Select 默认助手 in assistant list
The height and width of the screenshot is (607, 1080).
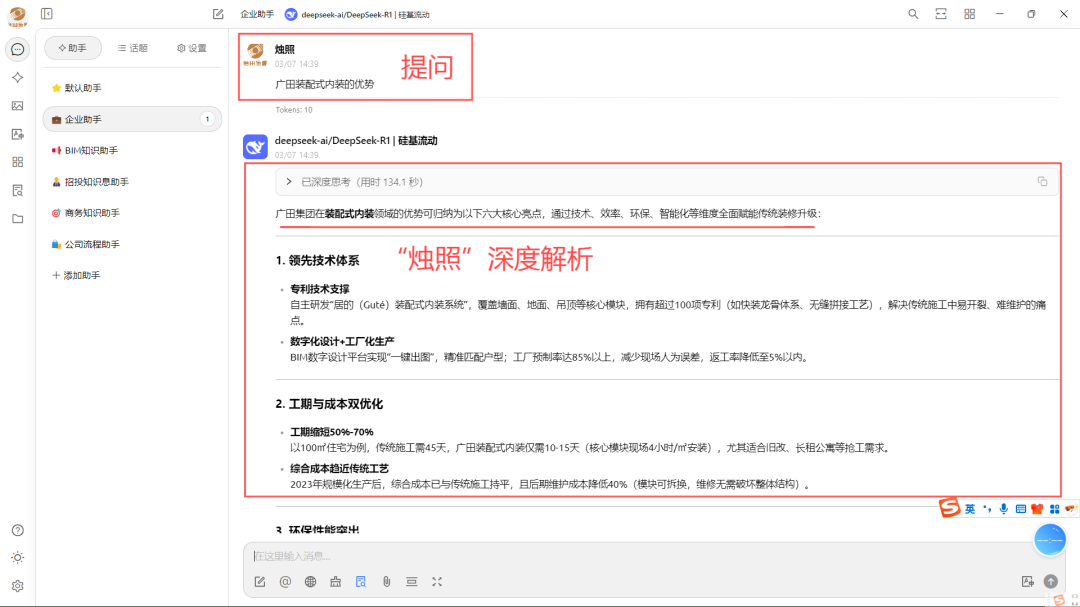pyautogui.click(x=132, y=88)
